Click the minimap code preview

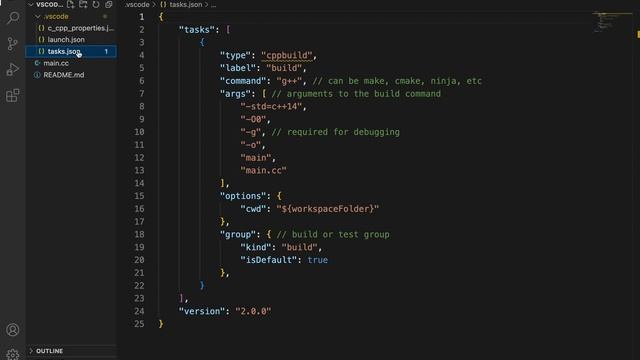pos(605,21)
